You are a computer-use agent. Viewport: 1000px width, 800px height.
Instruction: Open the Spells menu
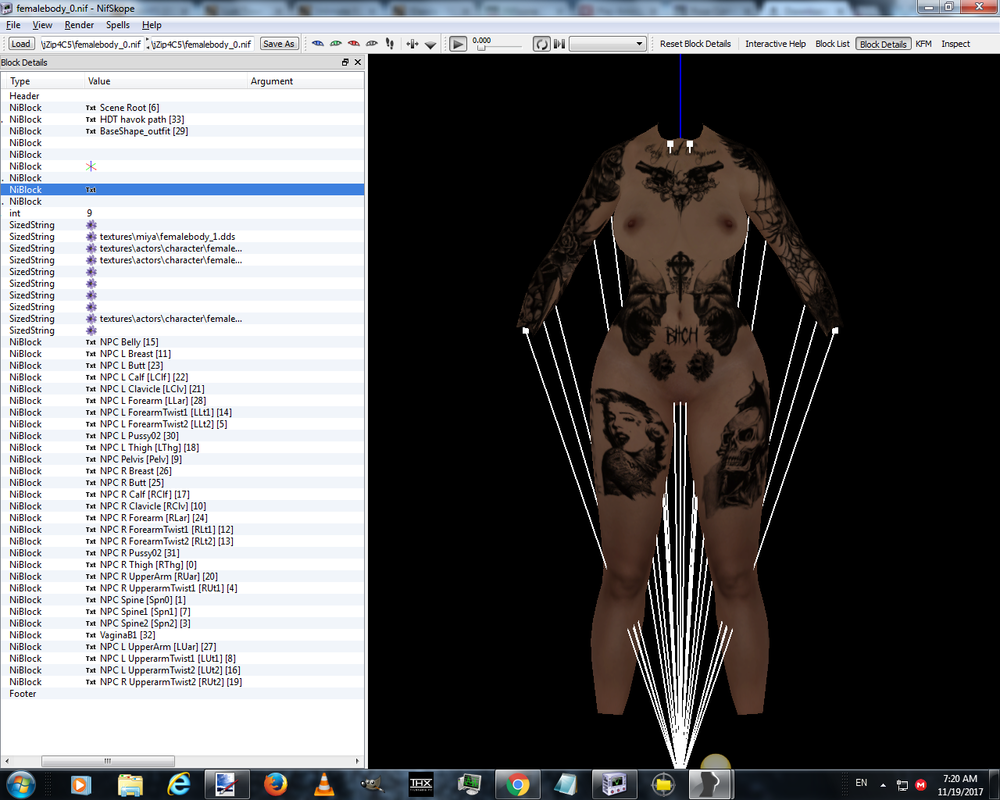click(x=117, y=25)
